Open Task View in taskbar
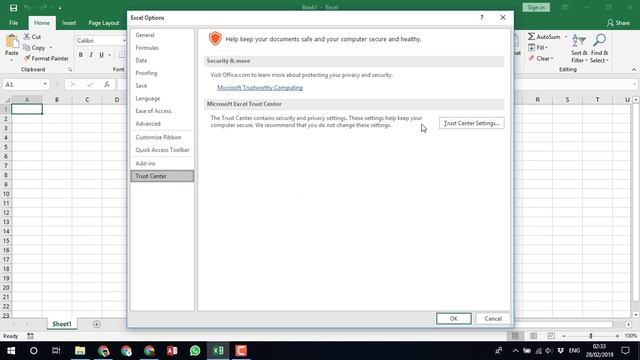The height and width of the screenshot is (360, 640). [56, 351]
